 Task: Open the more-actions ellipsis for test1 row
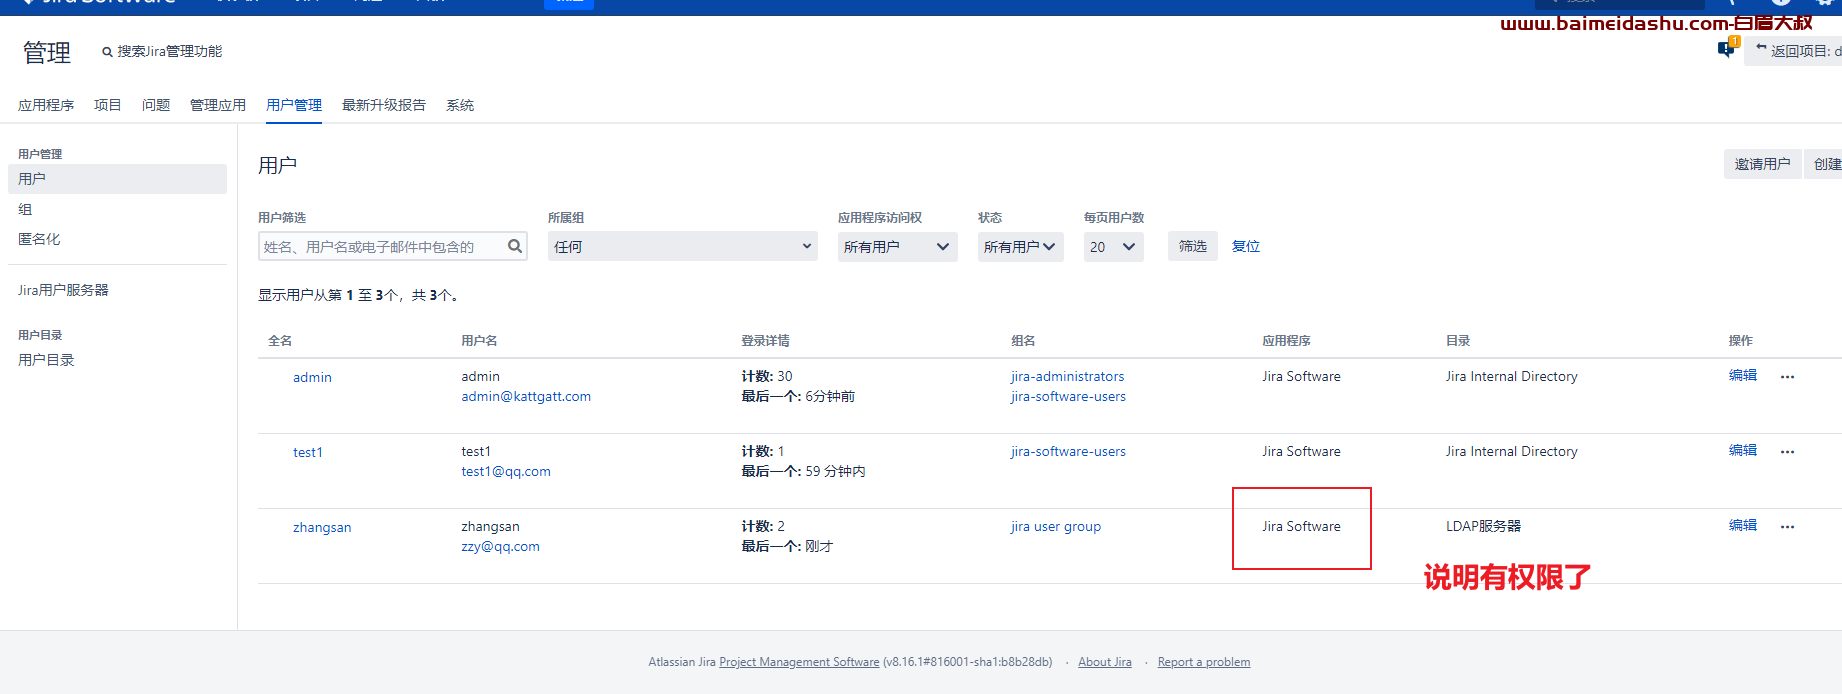[x=1787, y=452]
